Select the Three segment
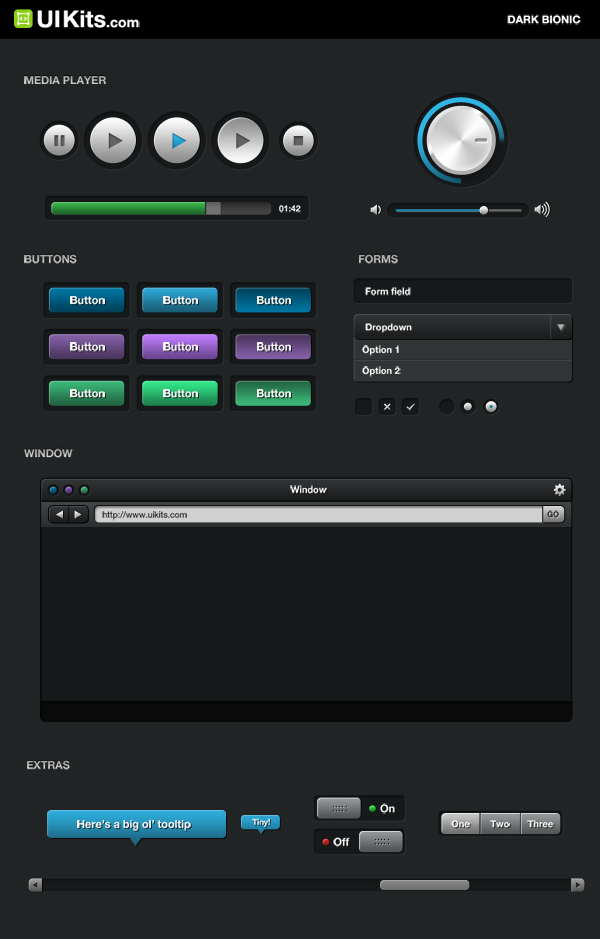This screenshot has width=600, height=939. tap(541, 824)
